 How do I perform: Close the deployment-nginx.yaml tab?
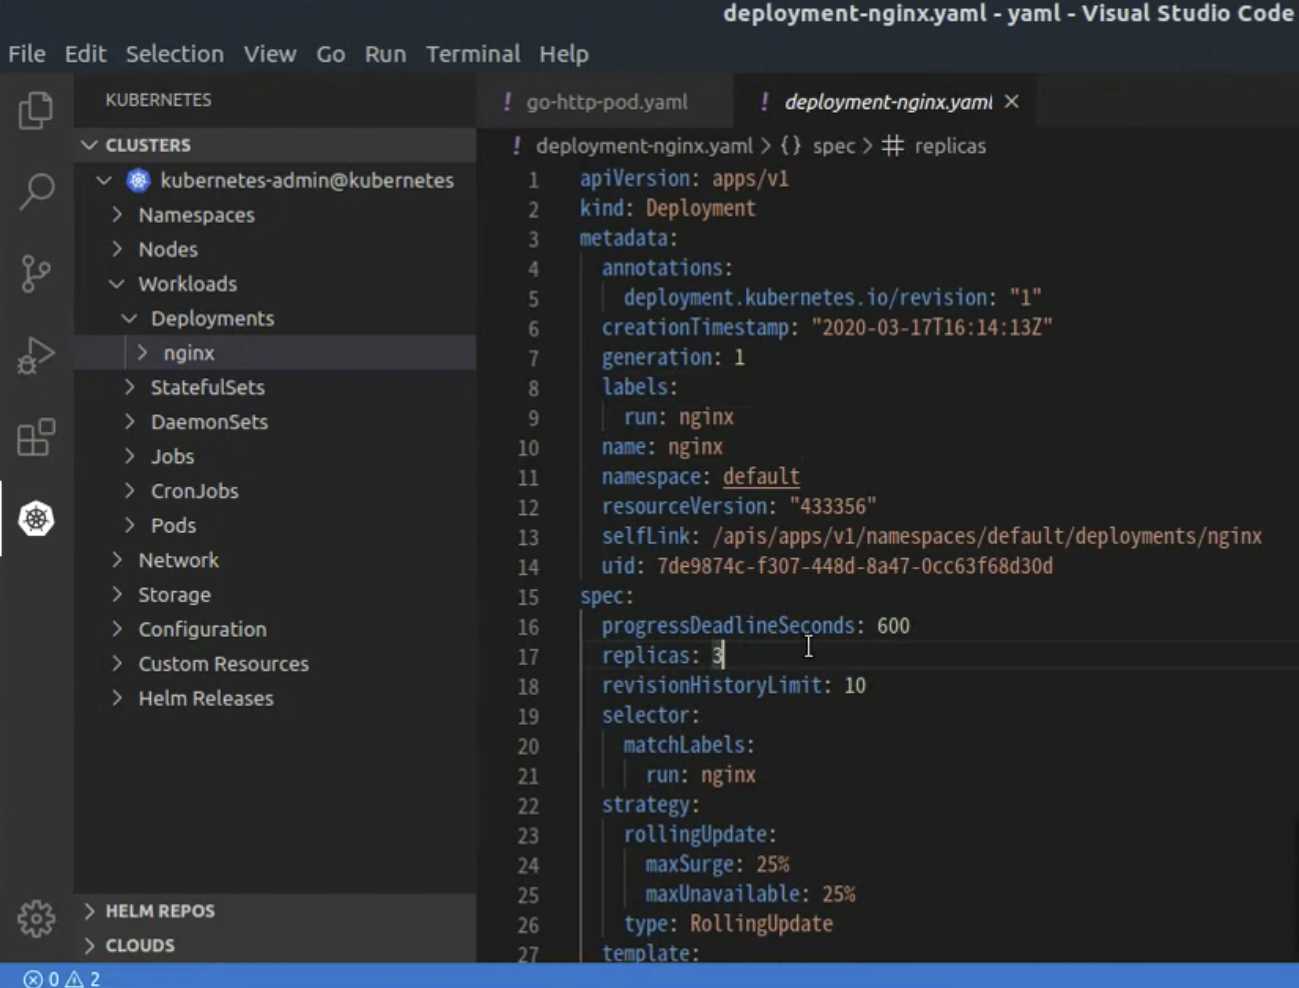(1012, 102)
